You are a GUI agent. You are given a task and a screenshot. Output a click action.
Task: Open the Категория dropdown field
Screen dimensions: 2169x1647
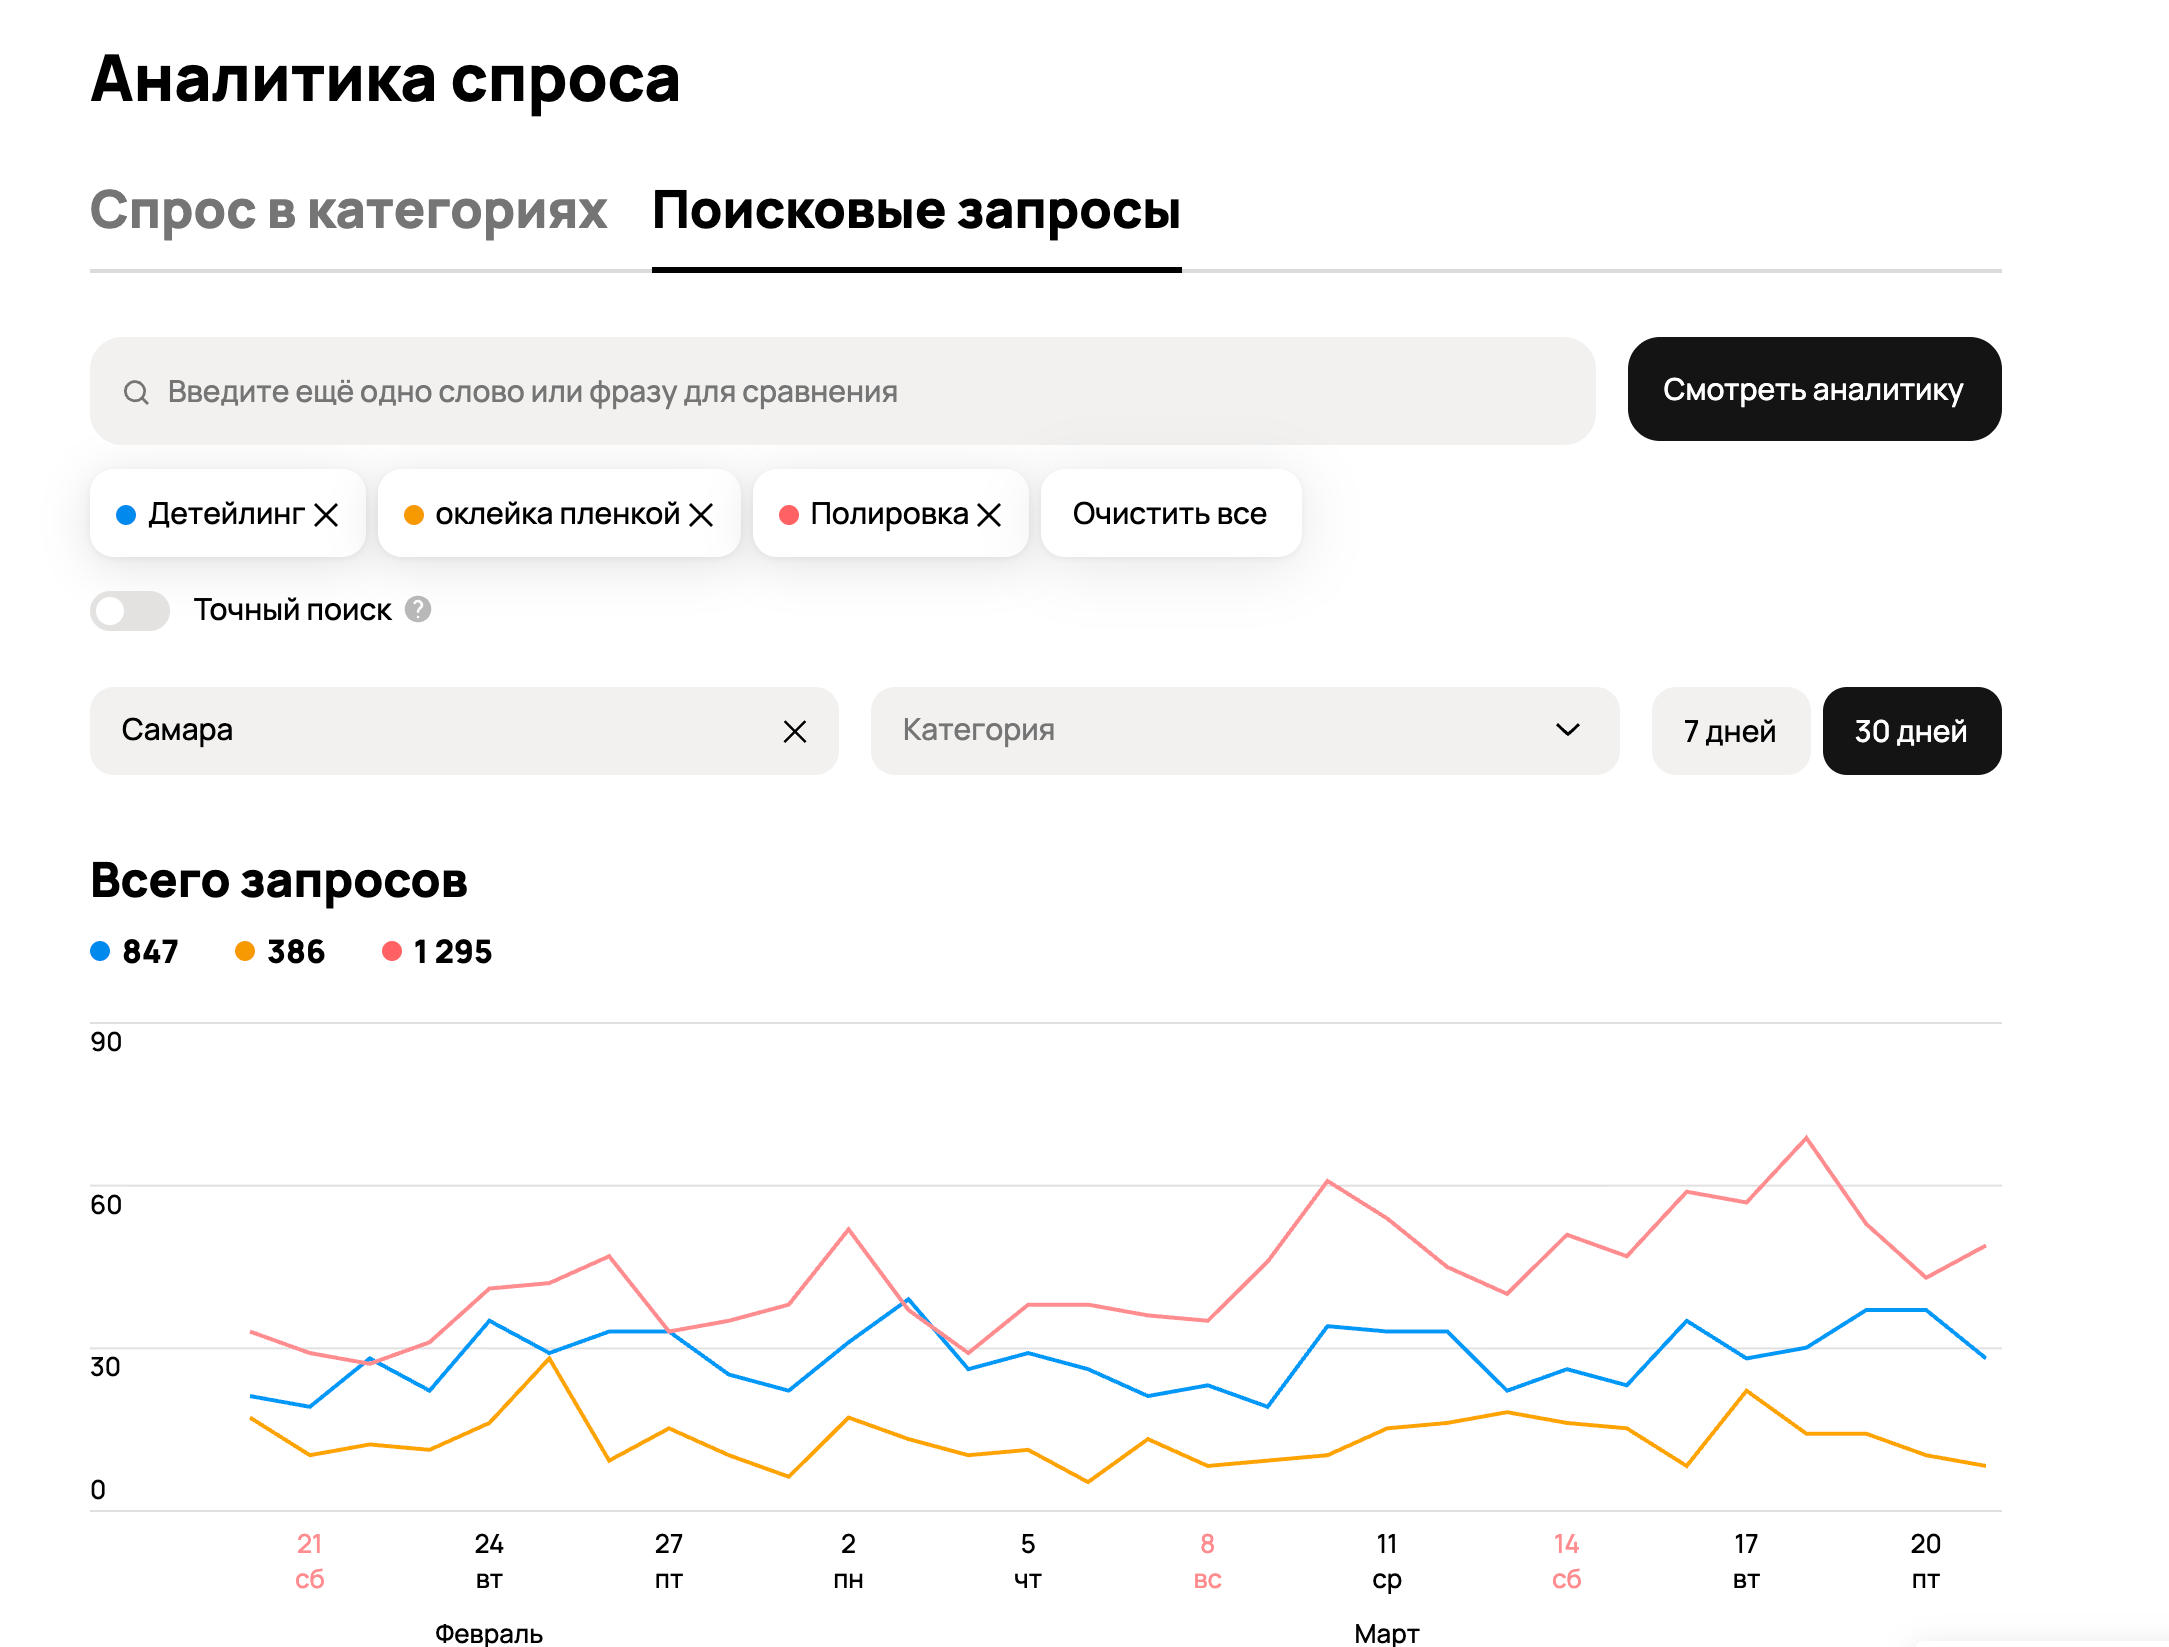[x=1200, y=731]
